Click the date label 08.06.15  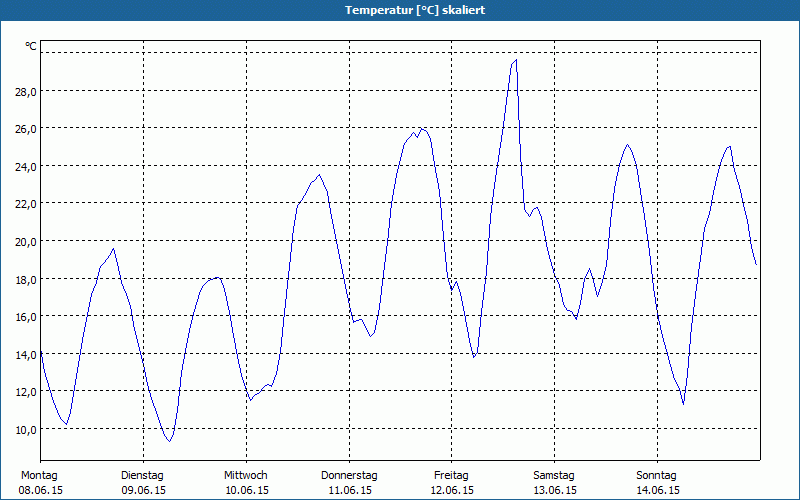point(41,491)
